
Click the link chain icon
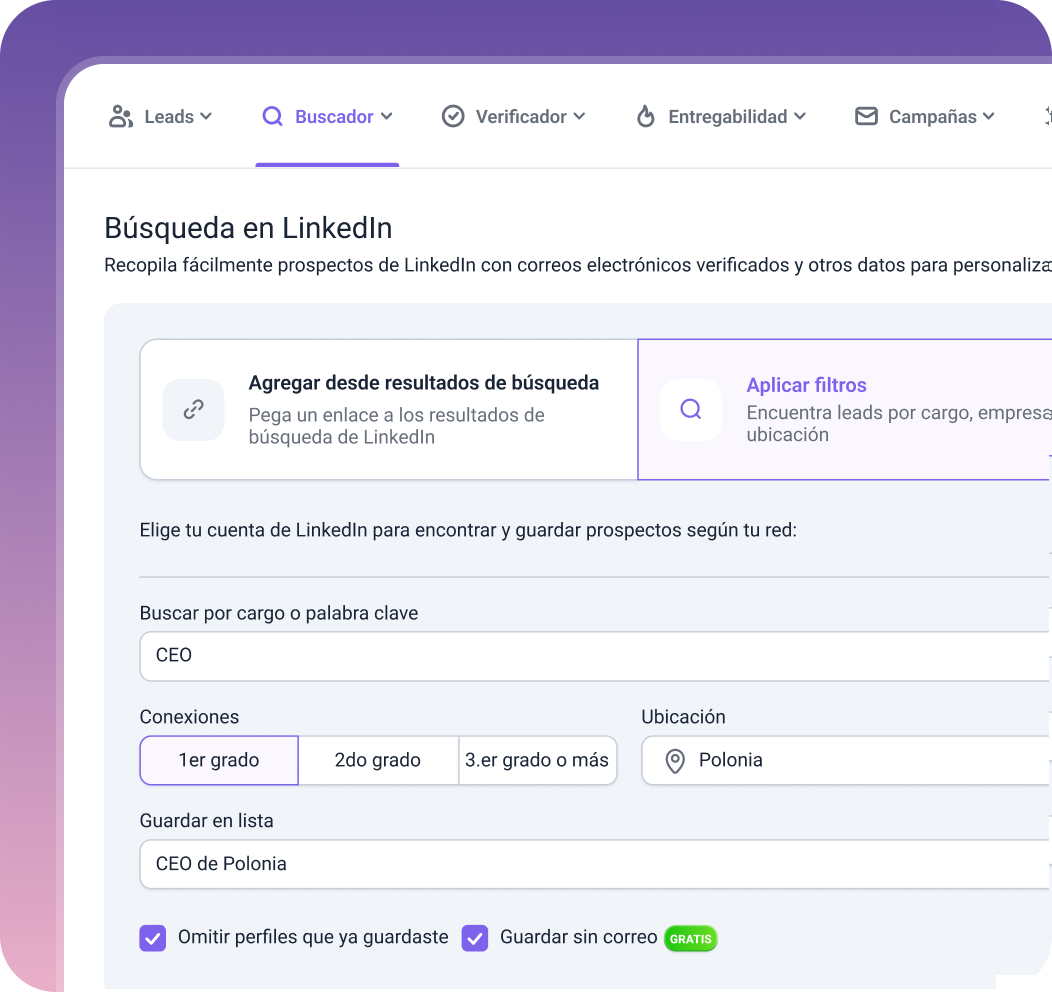193,409
